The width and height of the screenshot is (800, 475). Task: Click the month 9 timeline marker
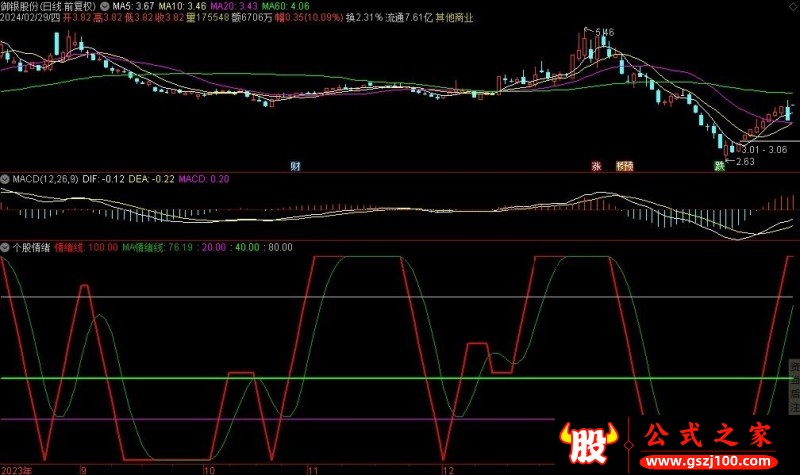point(84,470)
